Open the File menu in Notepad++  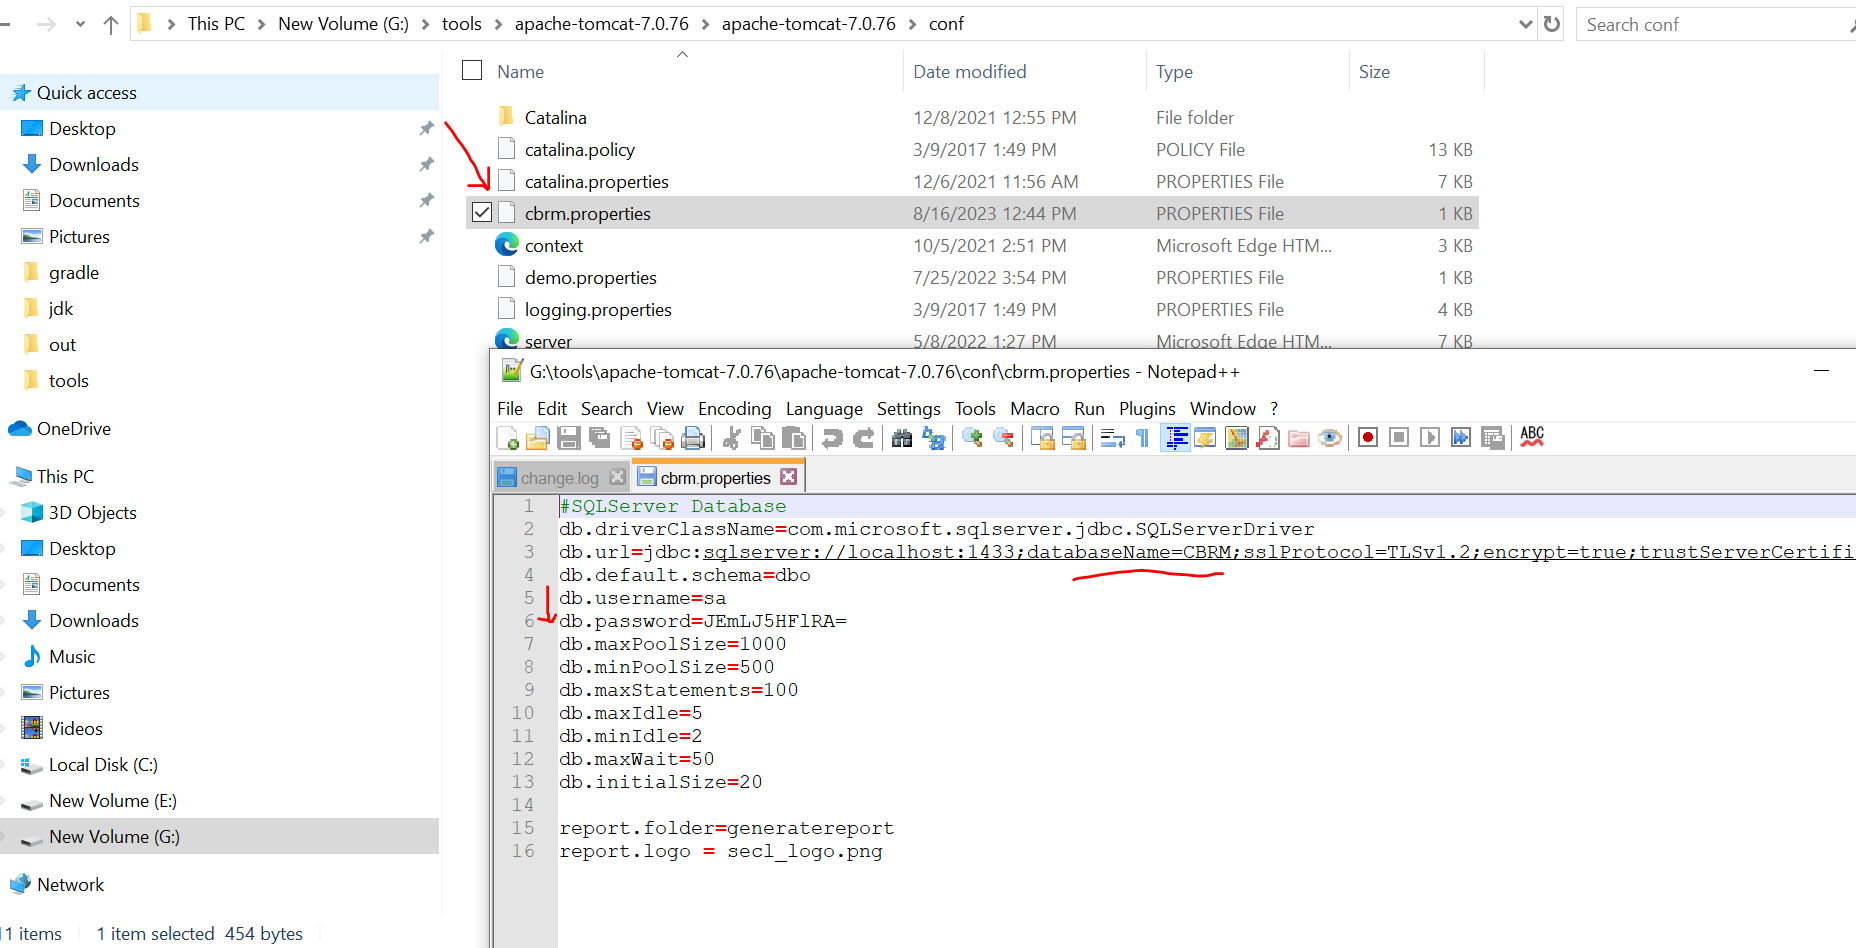click(510, 409)
